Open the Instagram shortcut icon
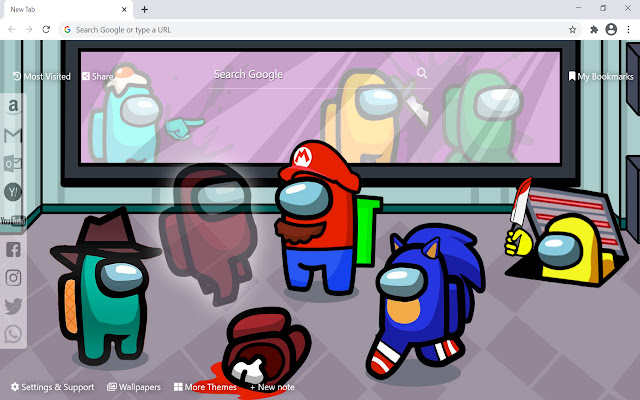This screenshot has height=400, width=640. [13, 278]
